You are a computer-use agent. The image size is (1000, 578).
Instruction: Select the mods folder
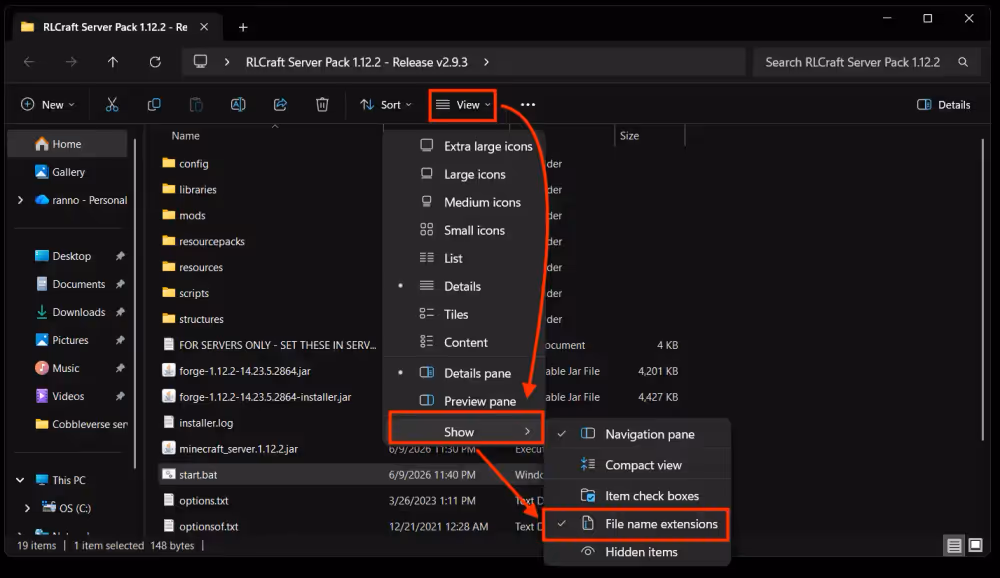(x=192, y=216)
